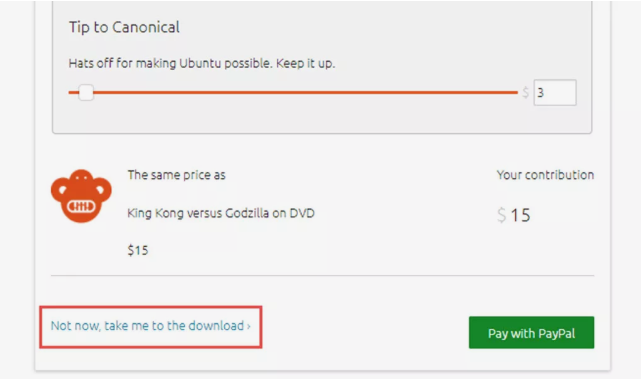Click the short slider segment left of the handle
The height and width of the screenshot is (380, 641).
click(x=74, y=92)
